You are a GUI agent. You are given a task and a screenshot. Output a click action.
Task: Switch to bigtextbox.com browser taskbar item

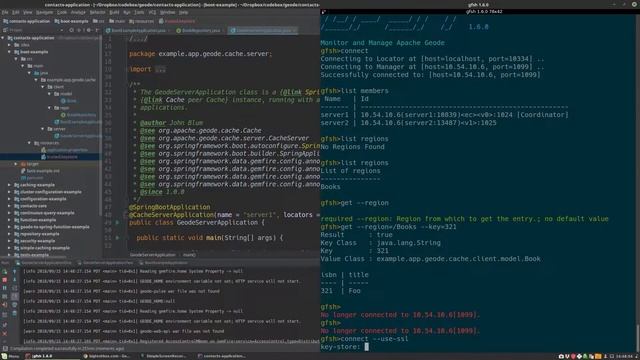tap(107, 356)
